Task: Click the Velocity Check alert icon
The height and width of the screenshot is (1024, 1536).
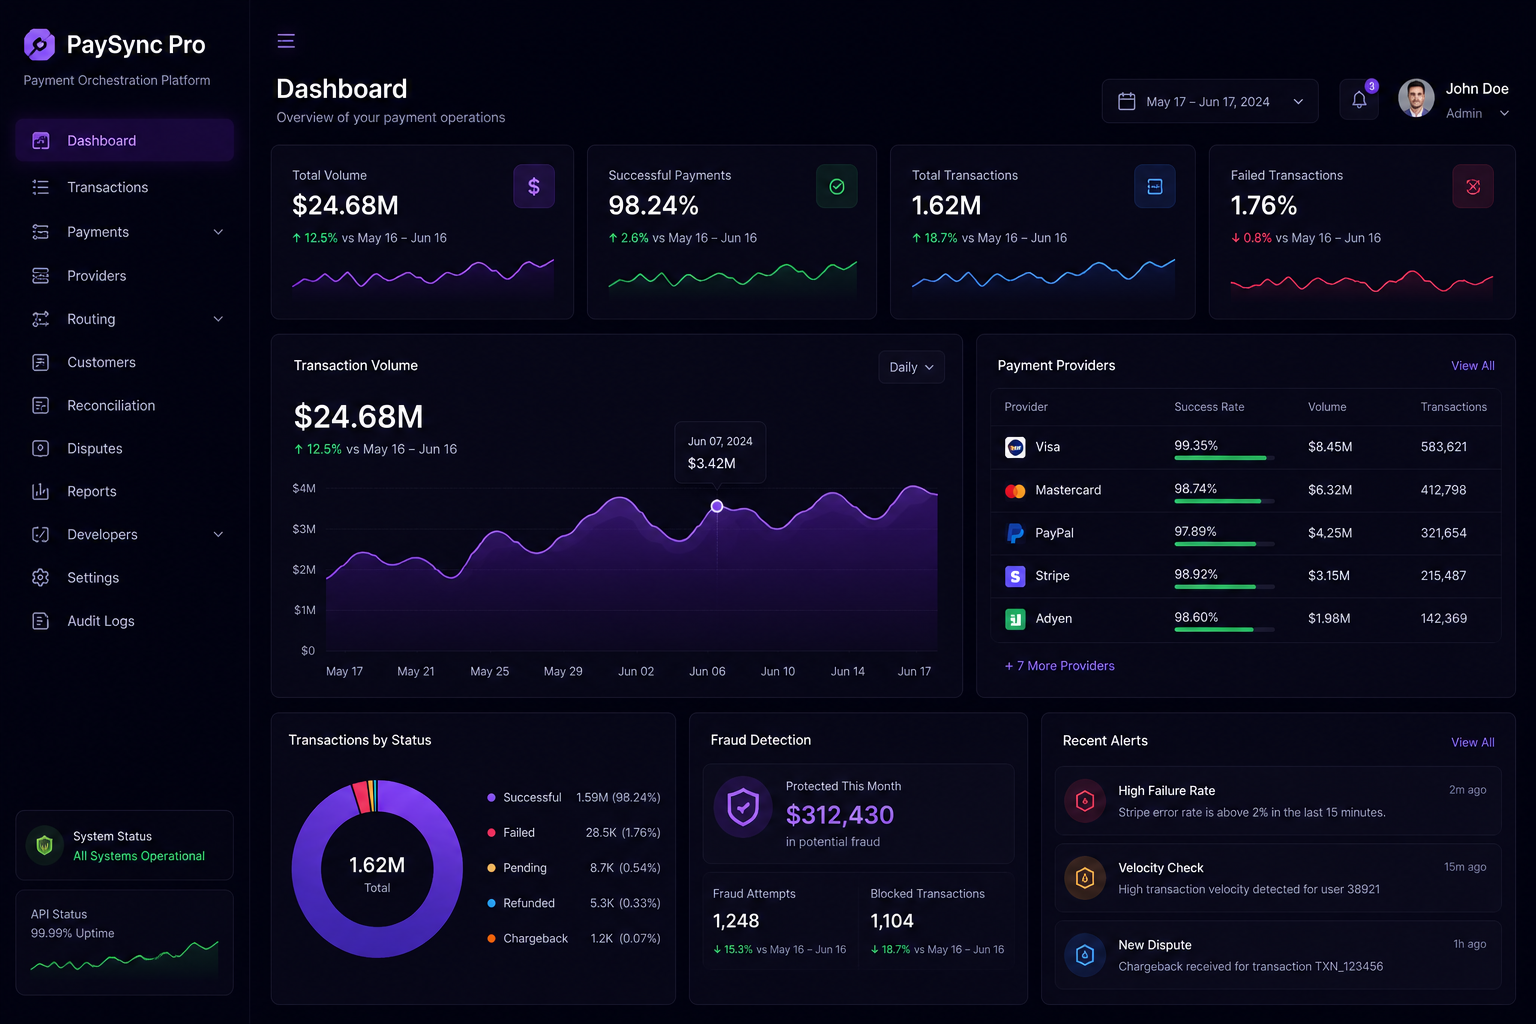Action: click(1085, 878)
